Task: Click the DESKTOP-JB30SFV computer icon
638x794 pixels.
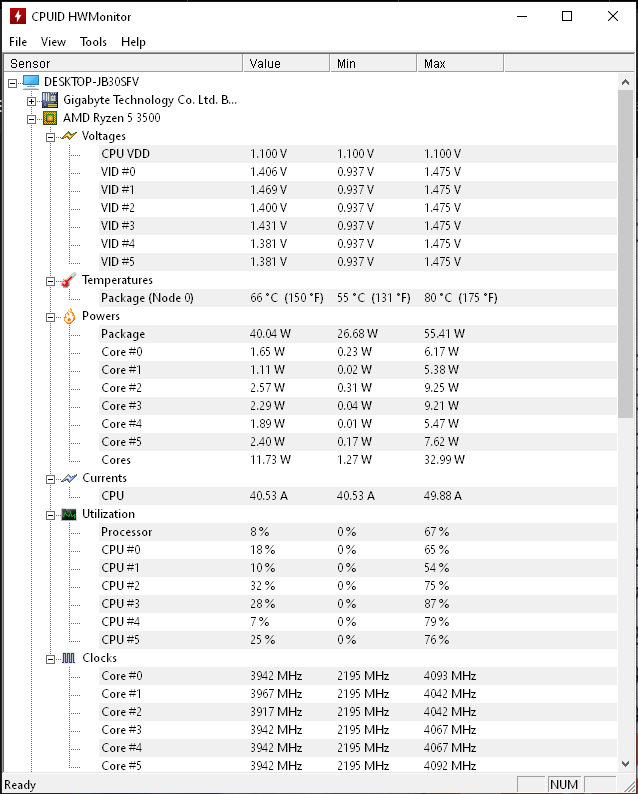Action: coord(30,82)
